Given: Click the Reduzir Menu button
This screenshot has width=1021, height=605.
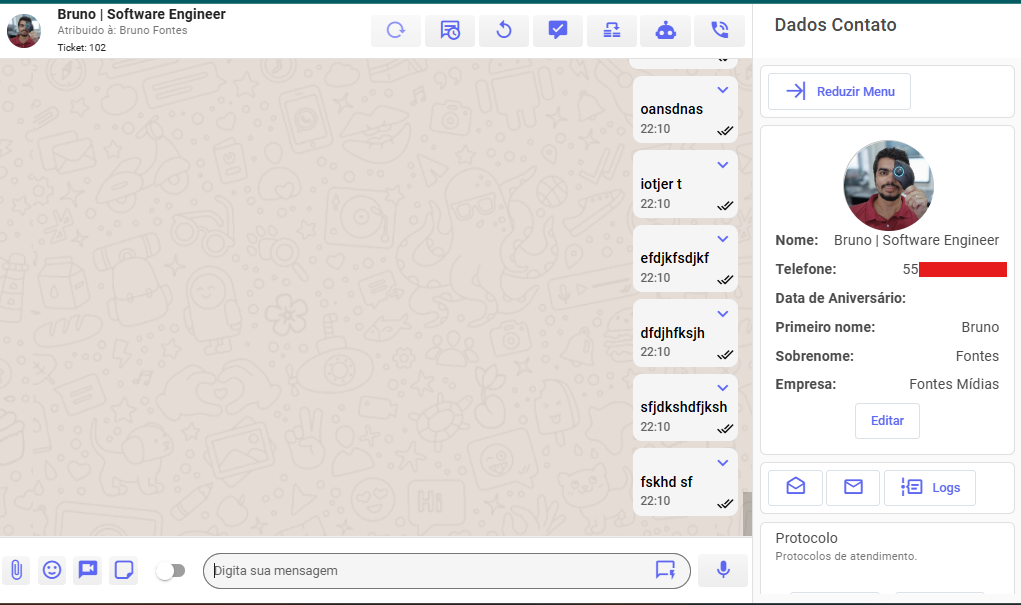Looking at the screenshot, I should click(839, 91).
